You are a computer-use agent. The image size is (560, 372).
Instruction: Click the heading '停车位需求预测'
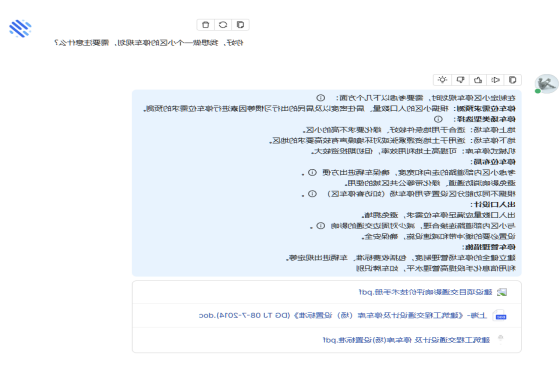point(486,109)
